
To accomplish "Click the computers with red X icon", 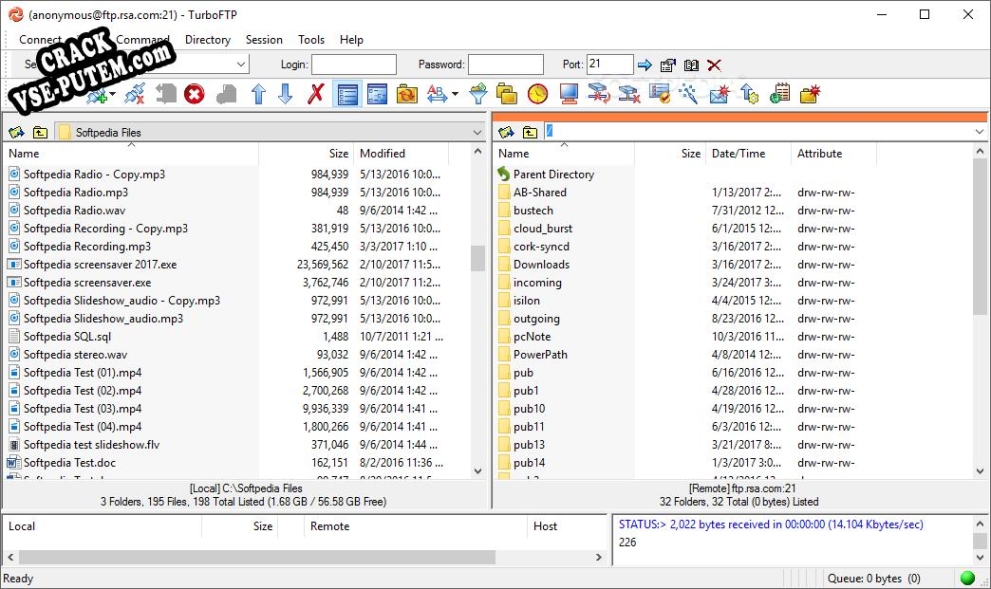I will [x=629, y=94].
